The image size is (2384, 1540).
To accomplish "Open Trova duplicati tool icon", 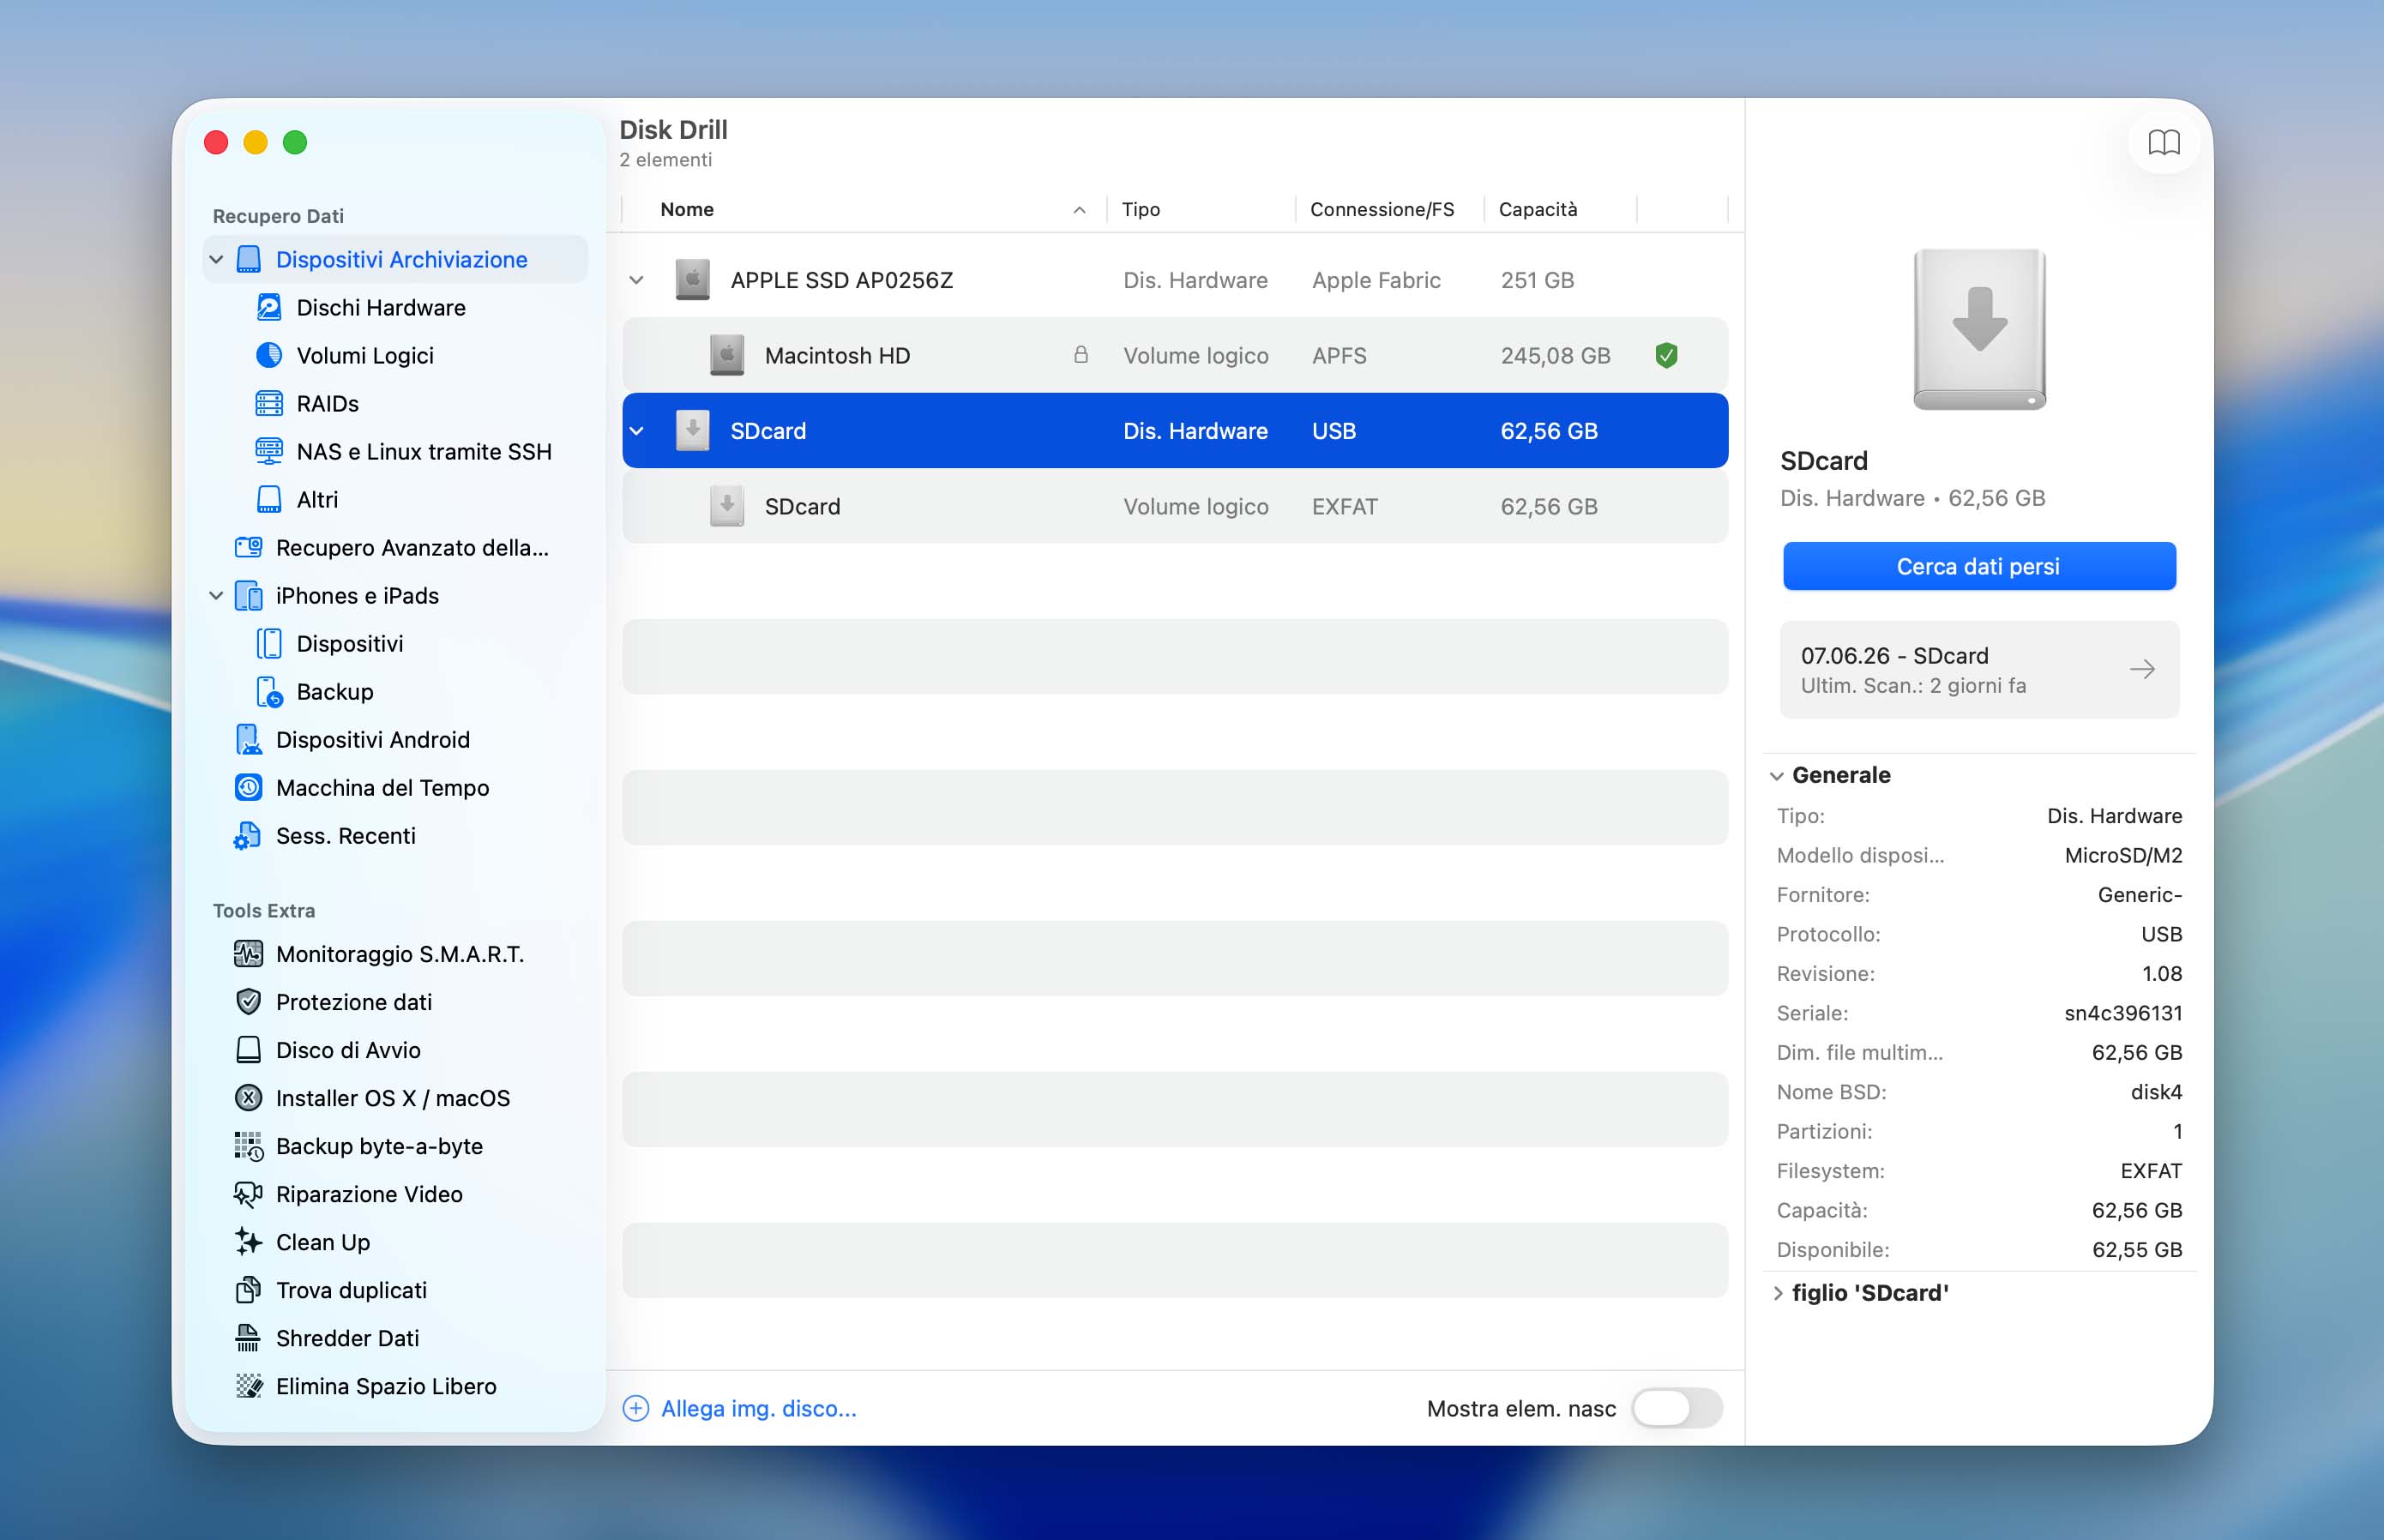I will click(x=248, y=1289).
